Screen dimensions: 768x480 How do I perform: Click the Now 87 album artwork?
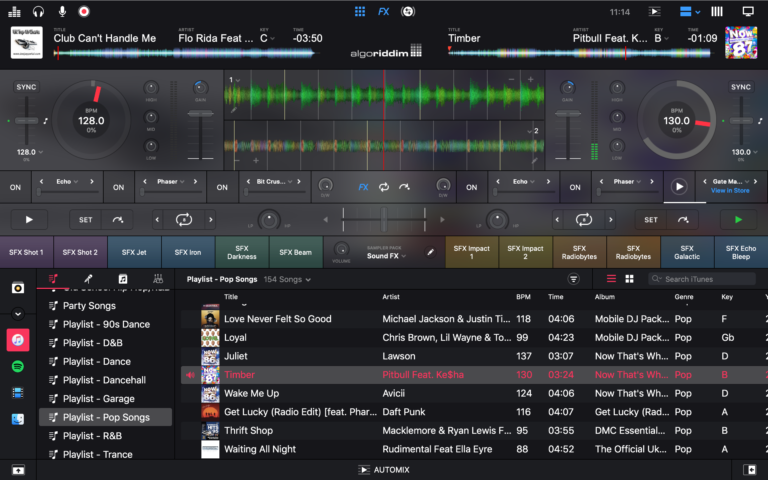(741, 43)
